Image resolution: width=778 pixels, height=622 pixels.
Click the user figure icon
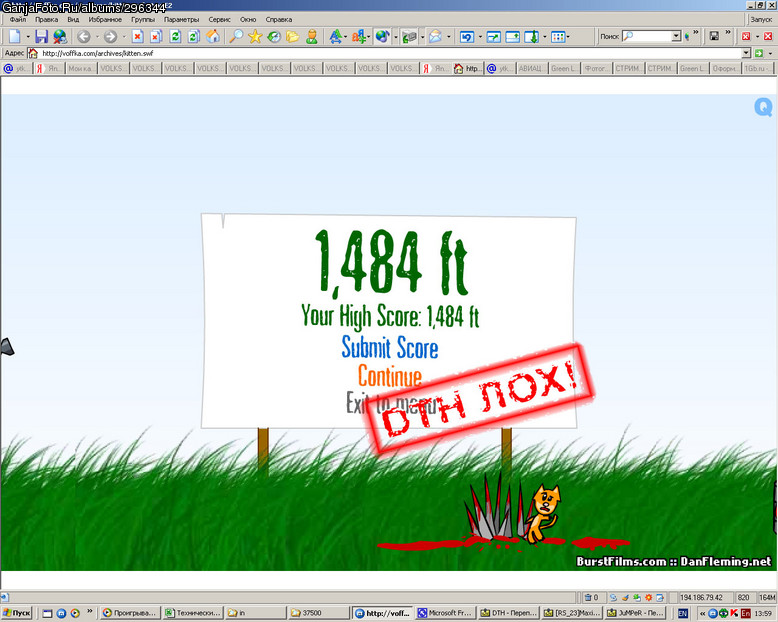312,37
